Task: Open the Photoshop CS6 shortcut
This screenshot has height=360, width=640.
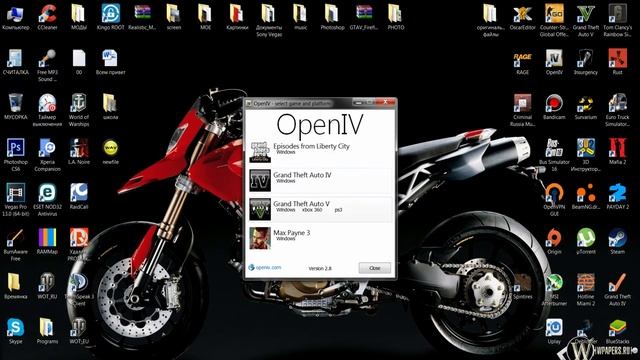Action: (x=16, y=155)
